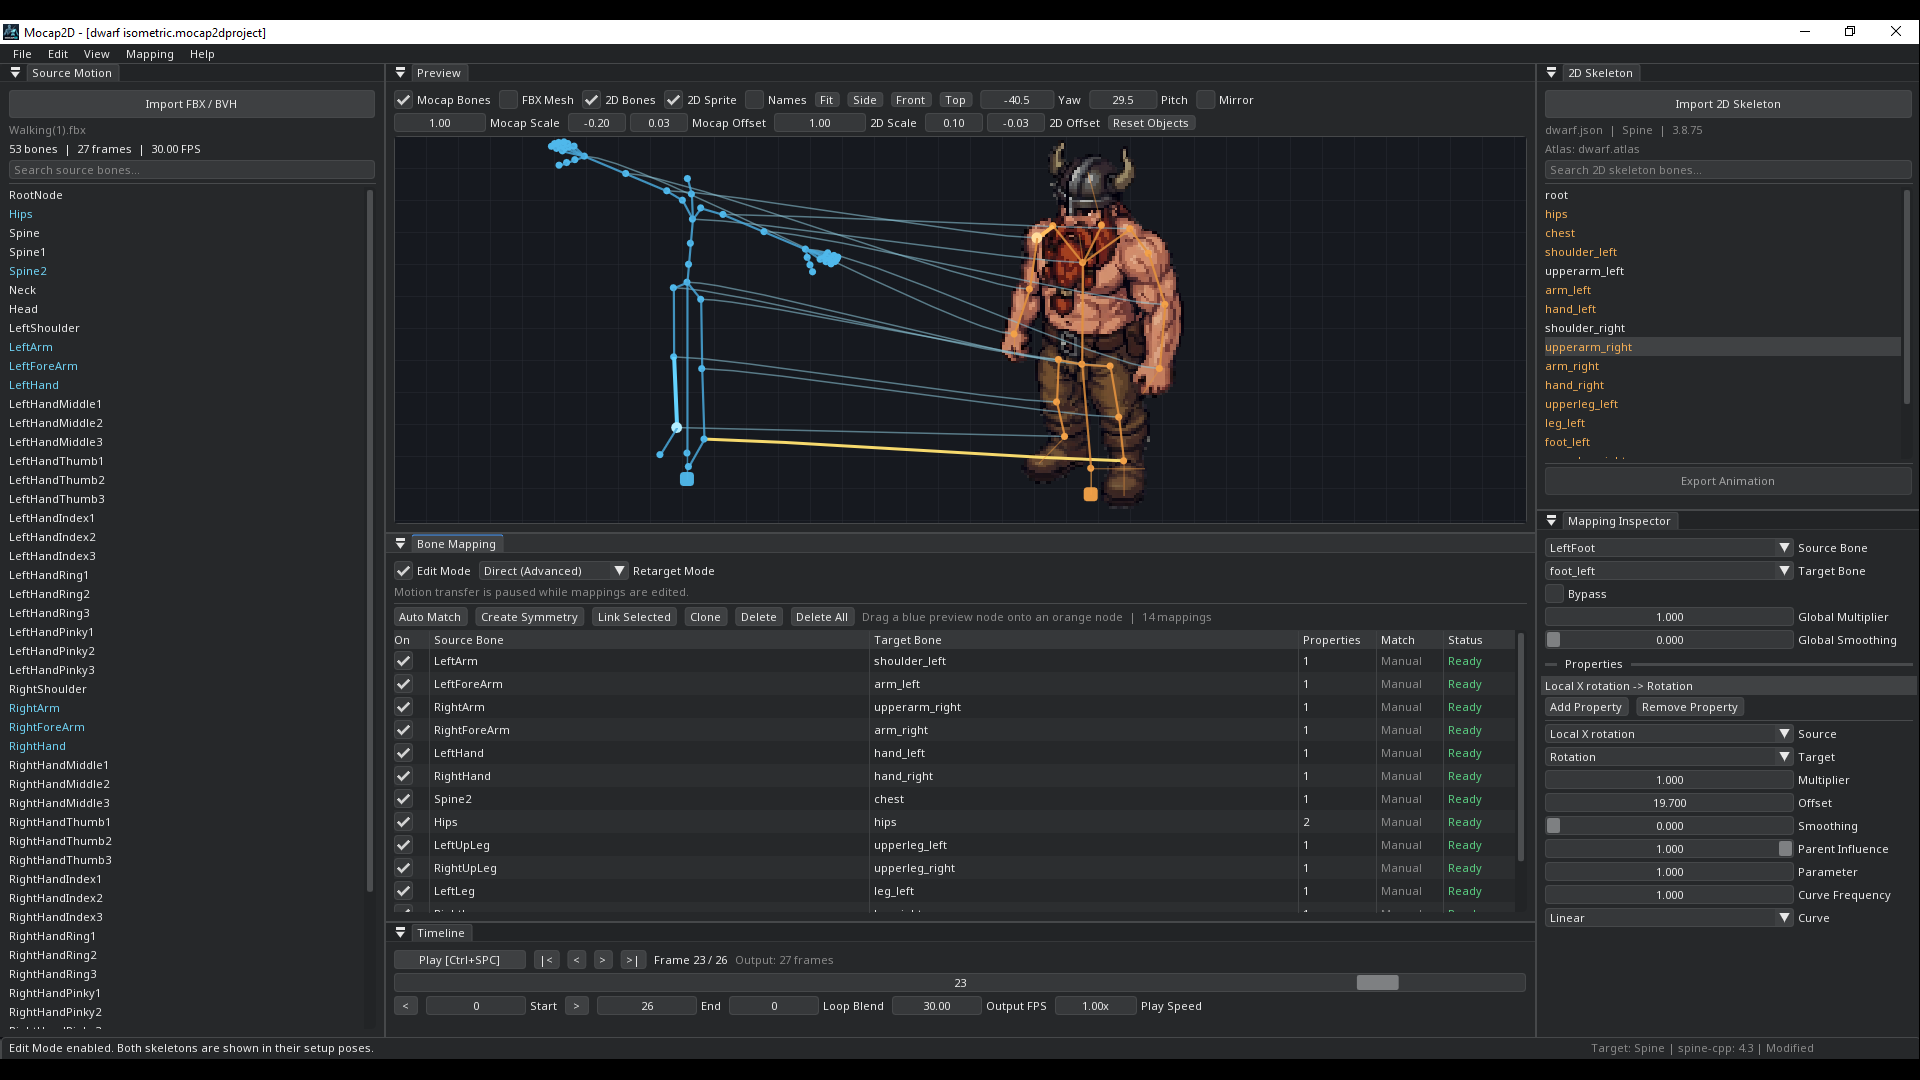Click the Reset Objects button
Viewport: 1920px width, 1080px height.
(x=1151, y=123)
